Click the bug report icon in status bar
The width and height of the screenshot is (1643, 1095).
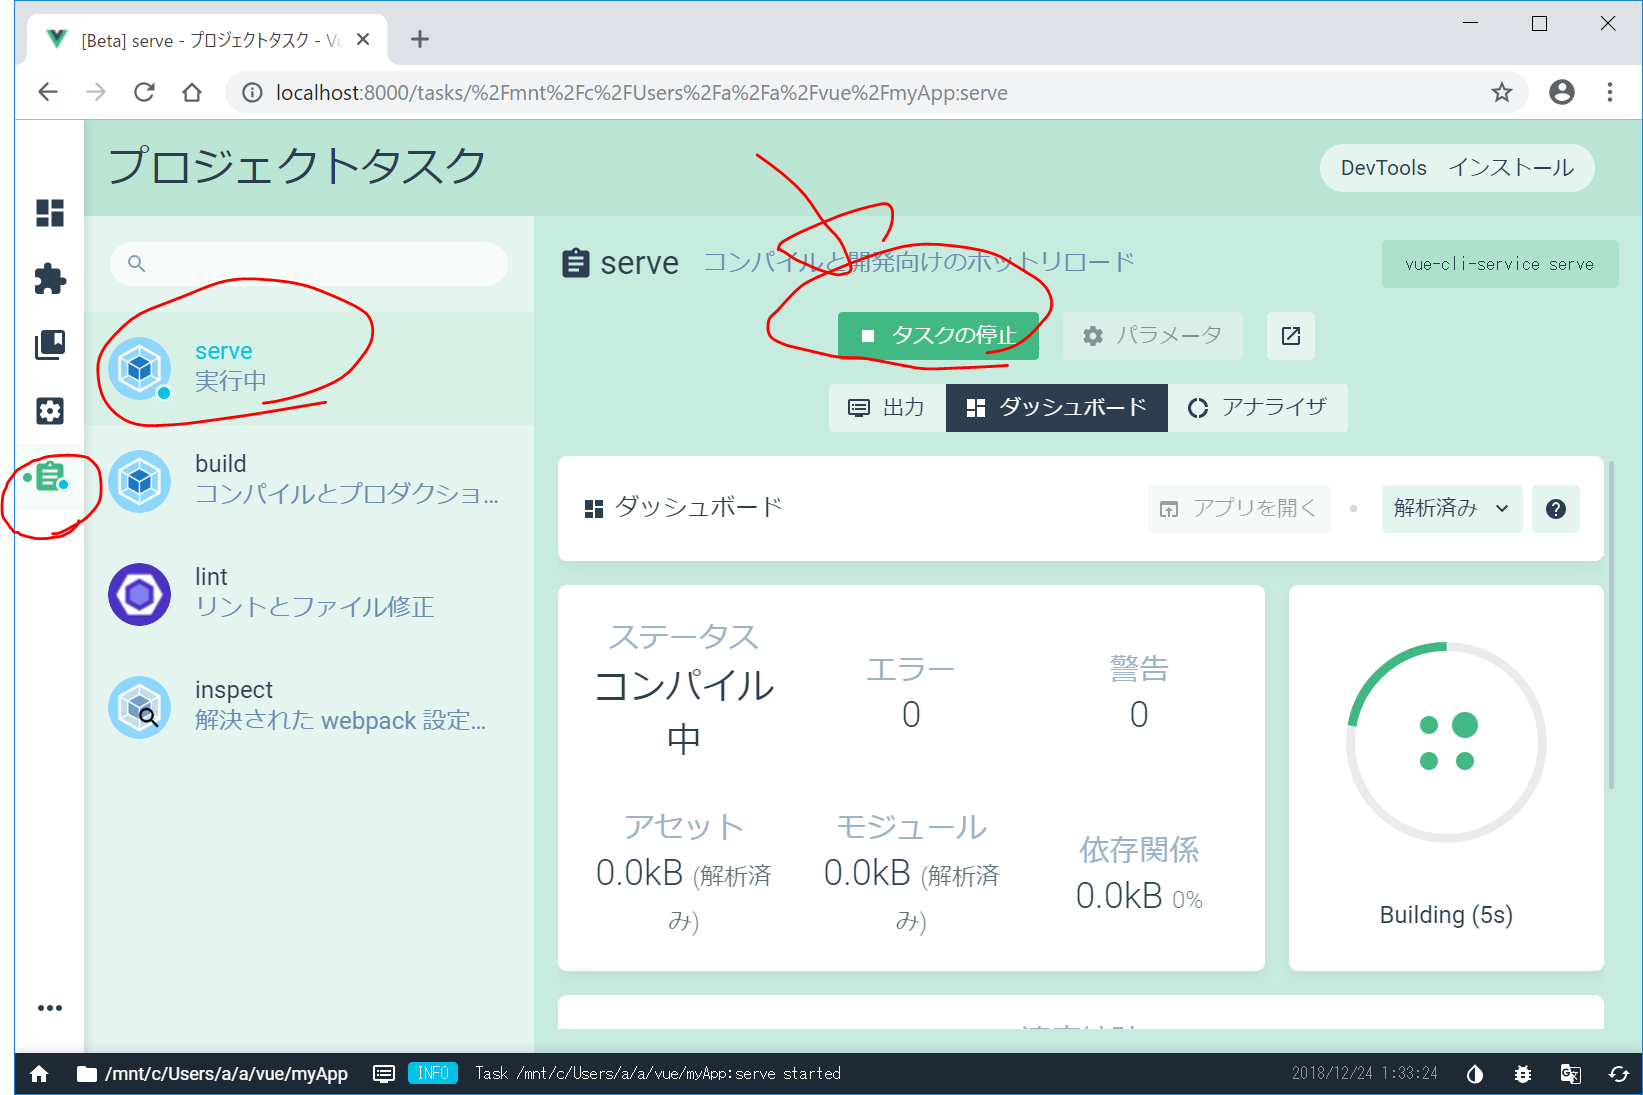coord(1522,1073)
